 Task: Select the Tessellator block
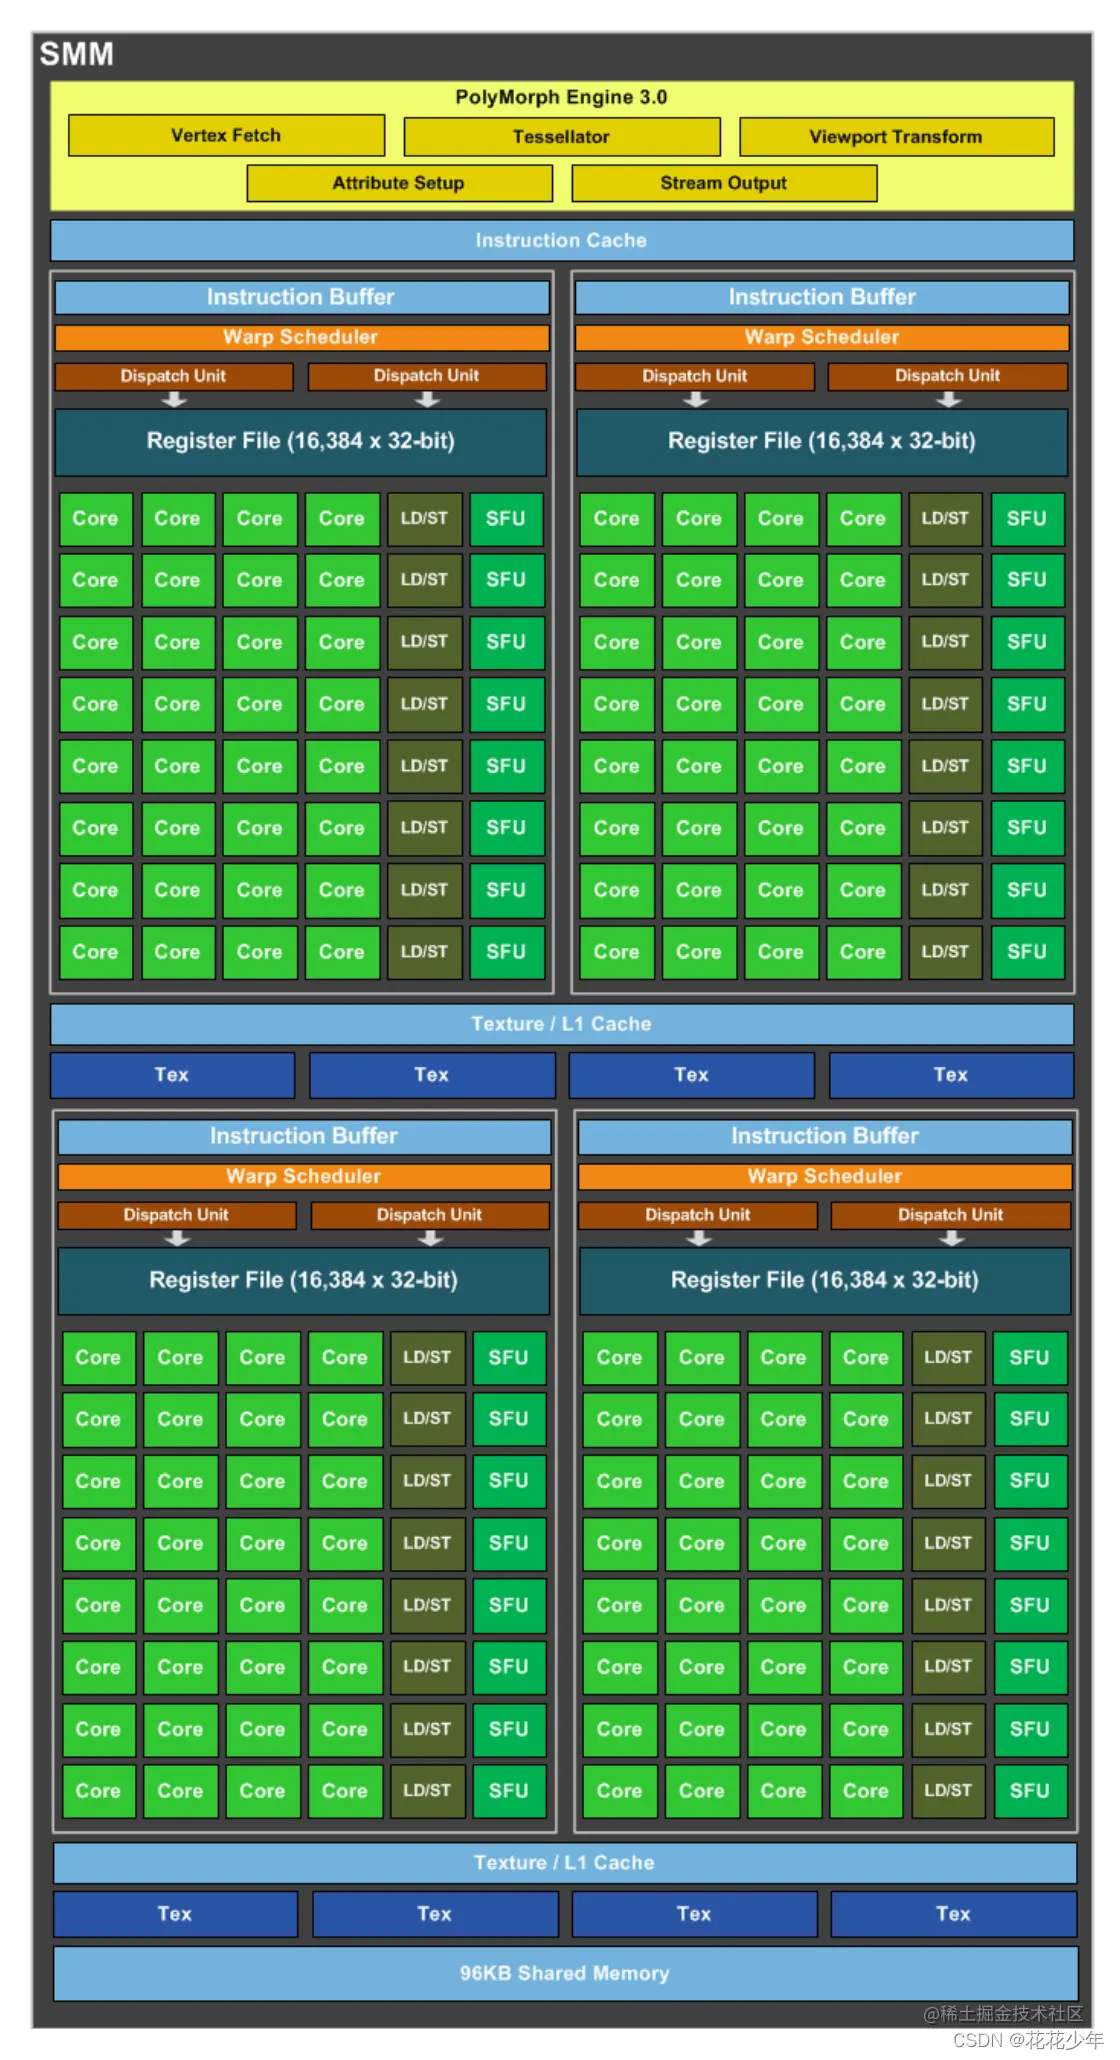[x=562, y=137]
